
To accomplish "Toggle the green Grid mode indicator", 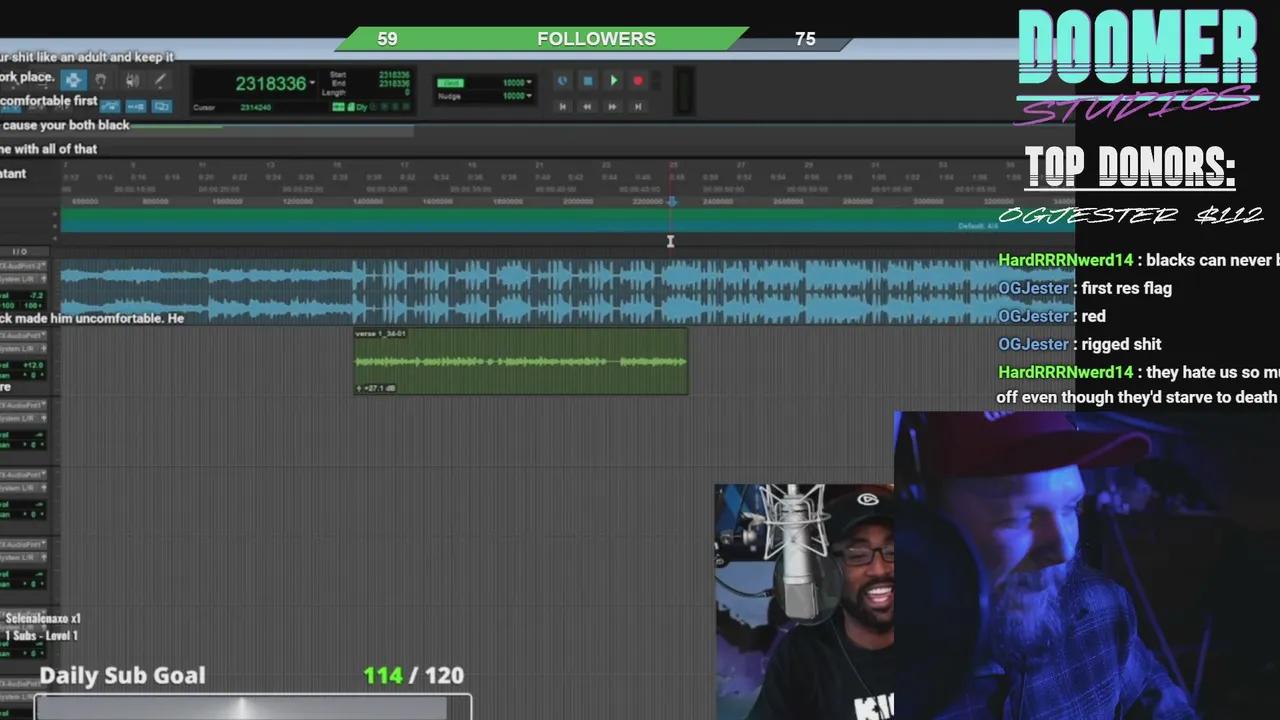I will 450,83.
